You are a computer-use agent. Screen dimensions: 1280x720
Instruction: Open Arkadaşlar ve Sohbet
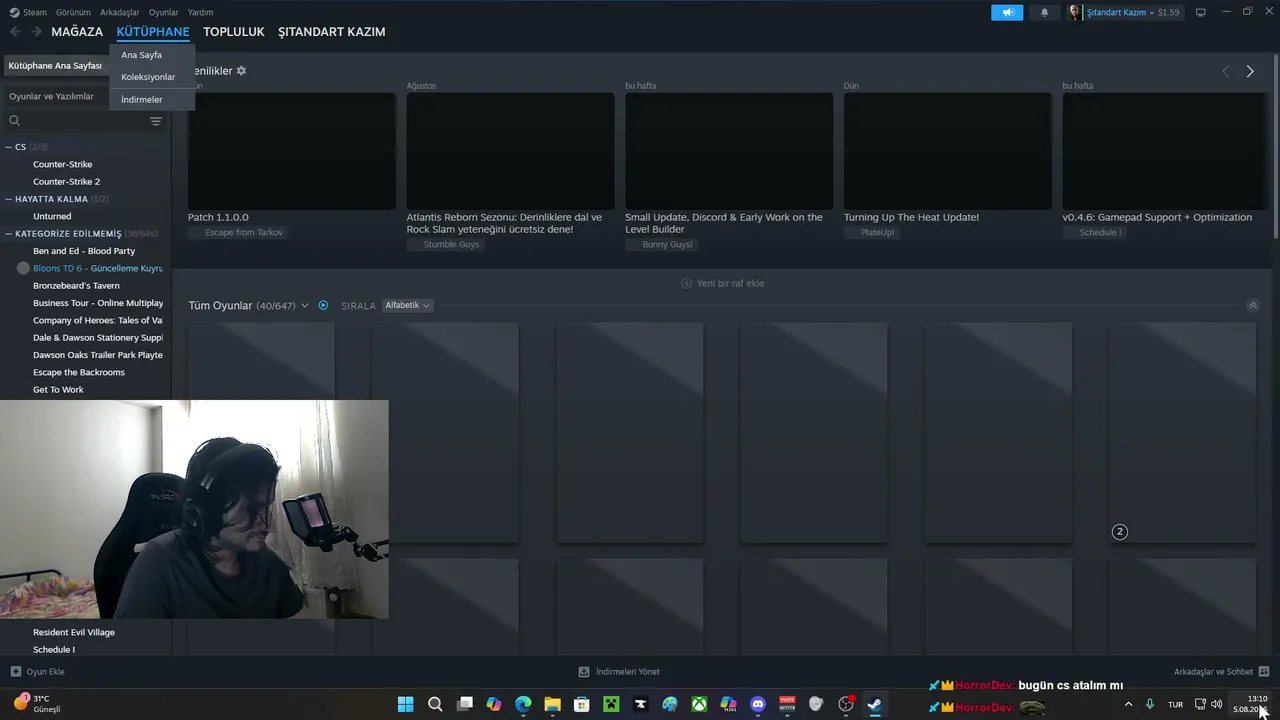coord(1222,672)
